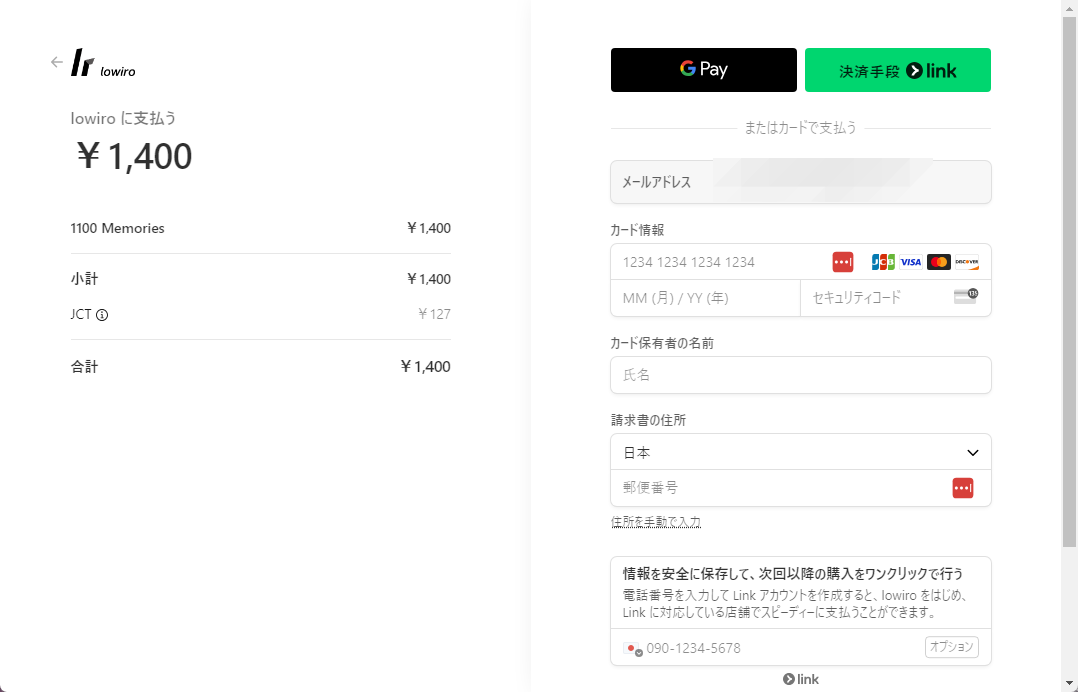The width and height of the screenshot is (1078, 692).
Task: Click password manager icon in card number field
Action: click(842, 262)
